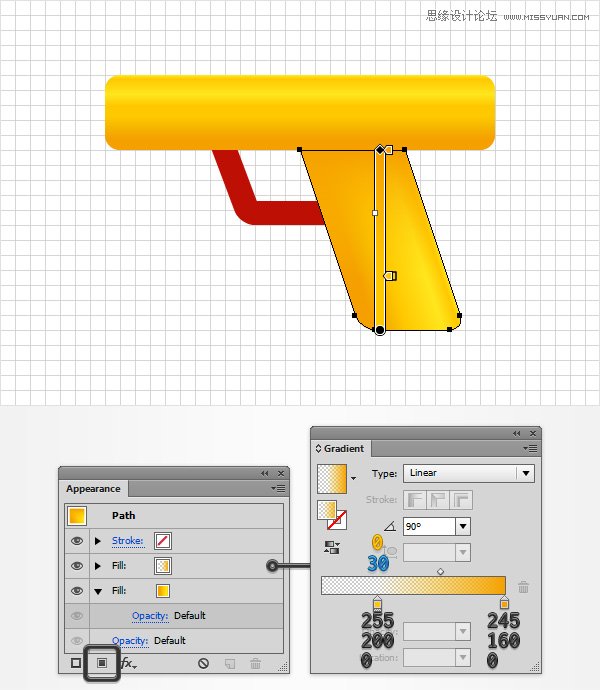Click Delete Stop trash icon in Gradient panel
This screenshot has height=690, width=600.
pos(523,587)
